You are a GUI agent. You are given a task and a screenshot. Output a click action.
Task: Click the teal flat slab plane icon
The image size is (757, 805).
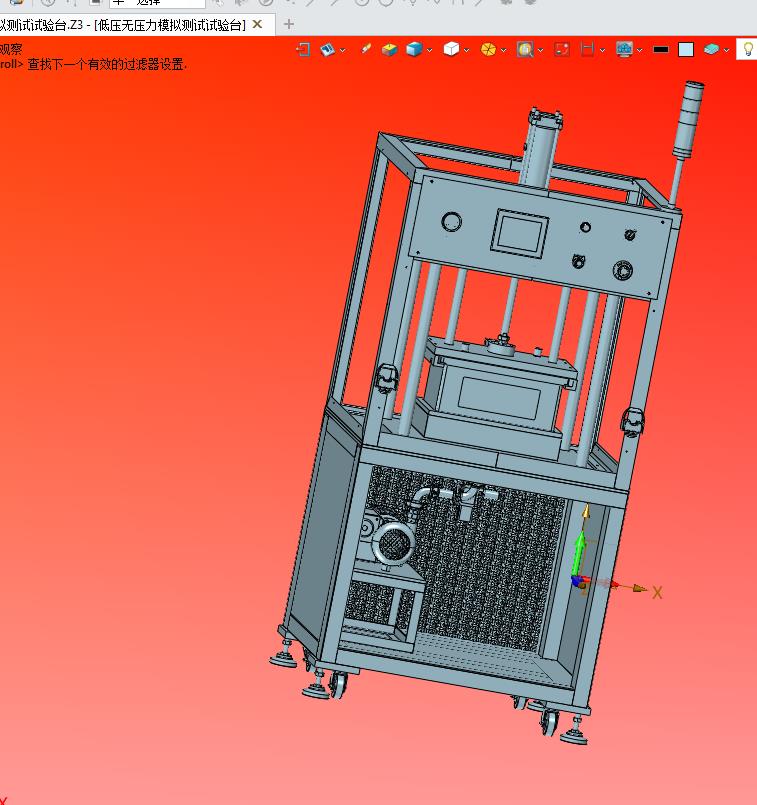pyautogui.click(x=711, y=49)
